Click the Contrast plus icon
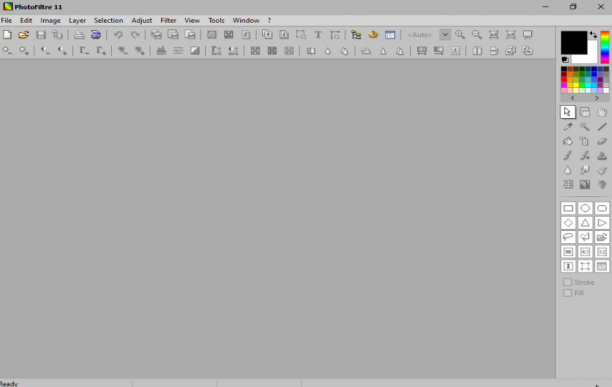Image resolution: width=612 pixels, height=387 pixels. (62, 51)
